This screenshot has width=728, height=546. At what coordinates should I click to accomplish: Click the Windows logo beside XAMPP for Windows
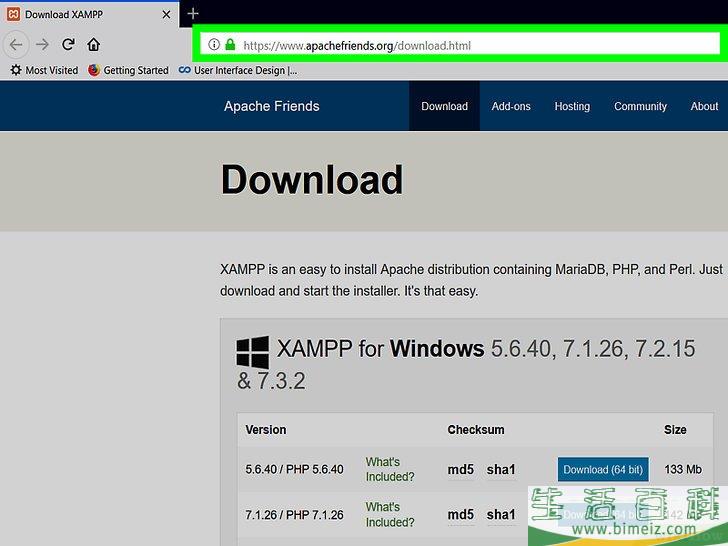click(252, 351)
